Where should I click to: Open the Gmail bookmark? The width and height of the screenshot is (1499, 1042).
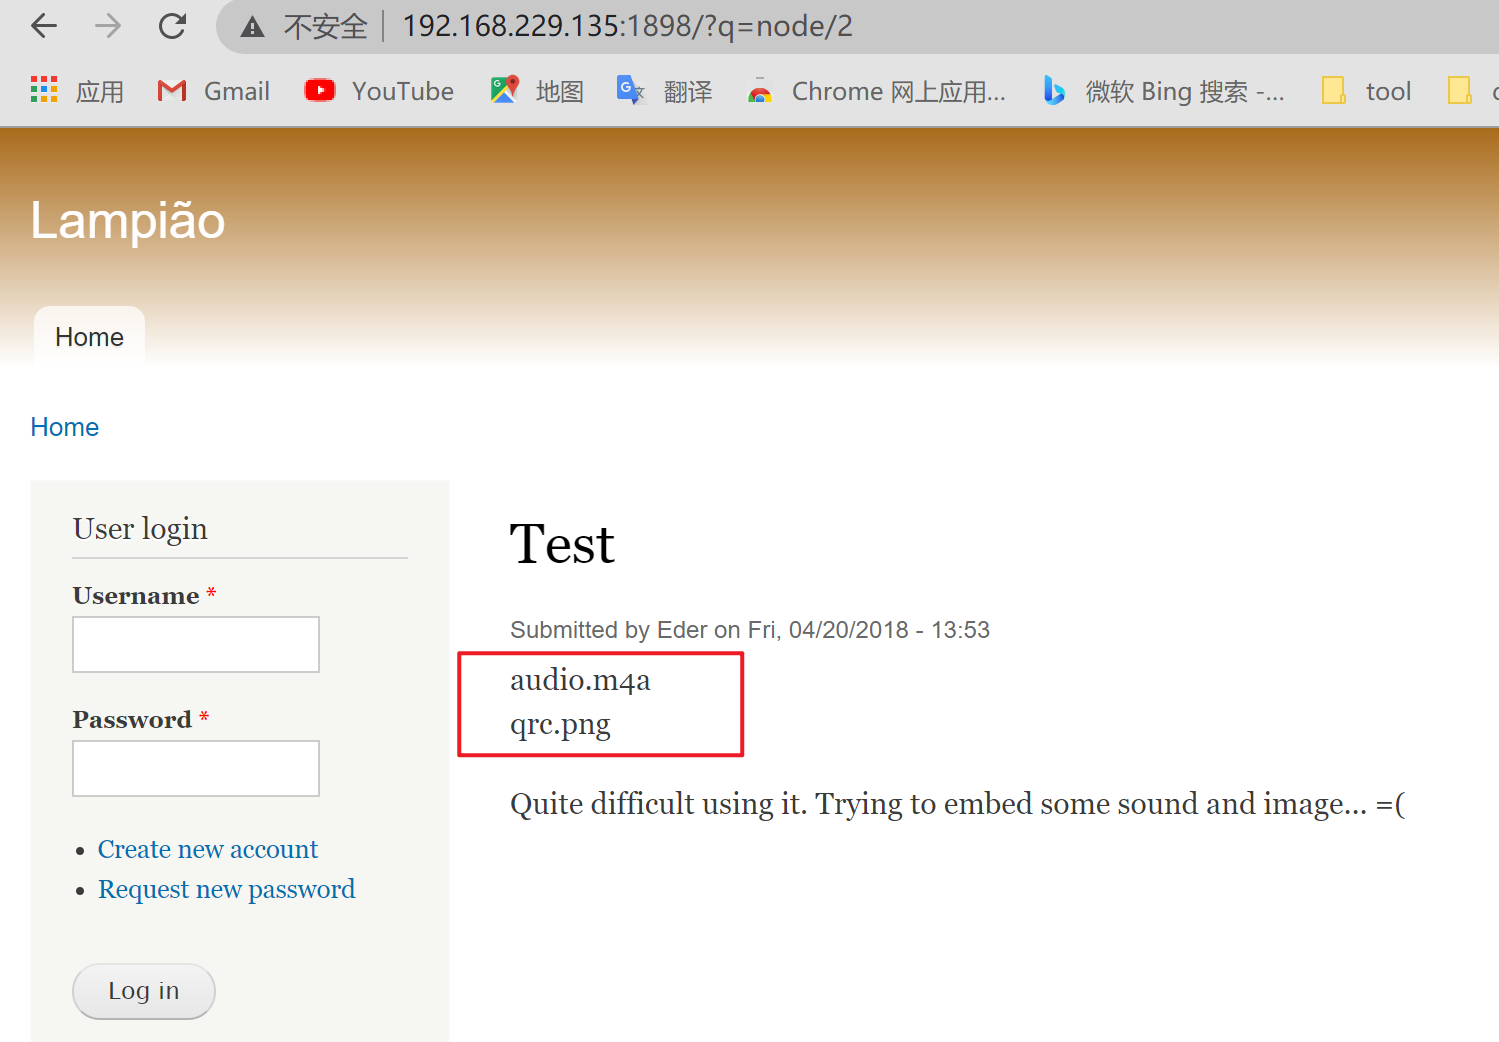214,91
